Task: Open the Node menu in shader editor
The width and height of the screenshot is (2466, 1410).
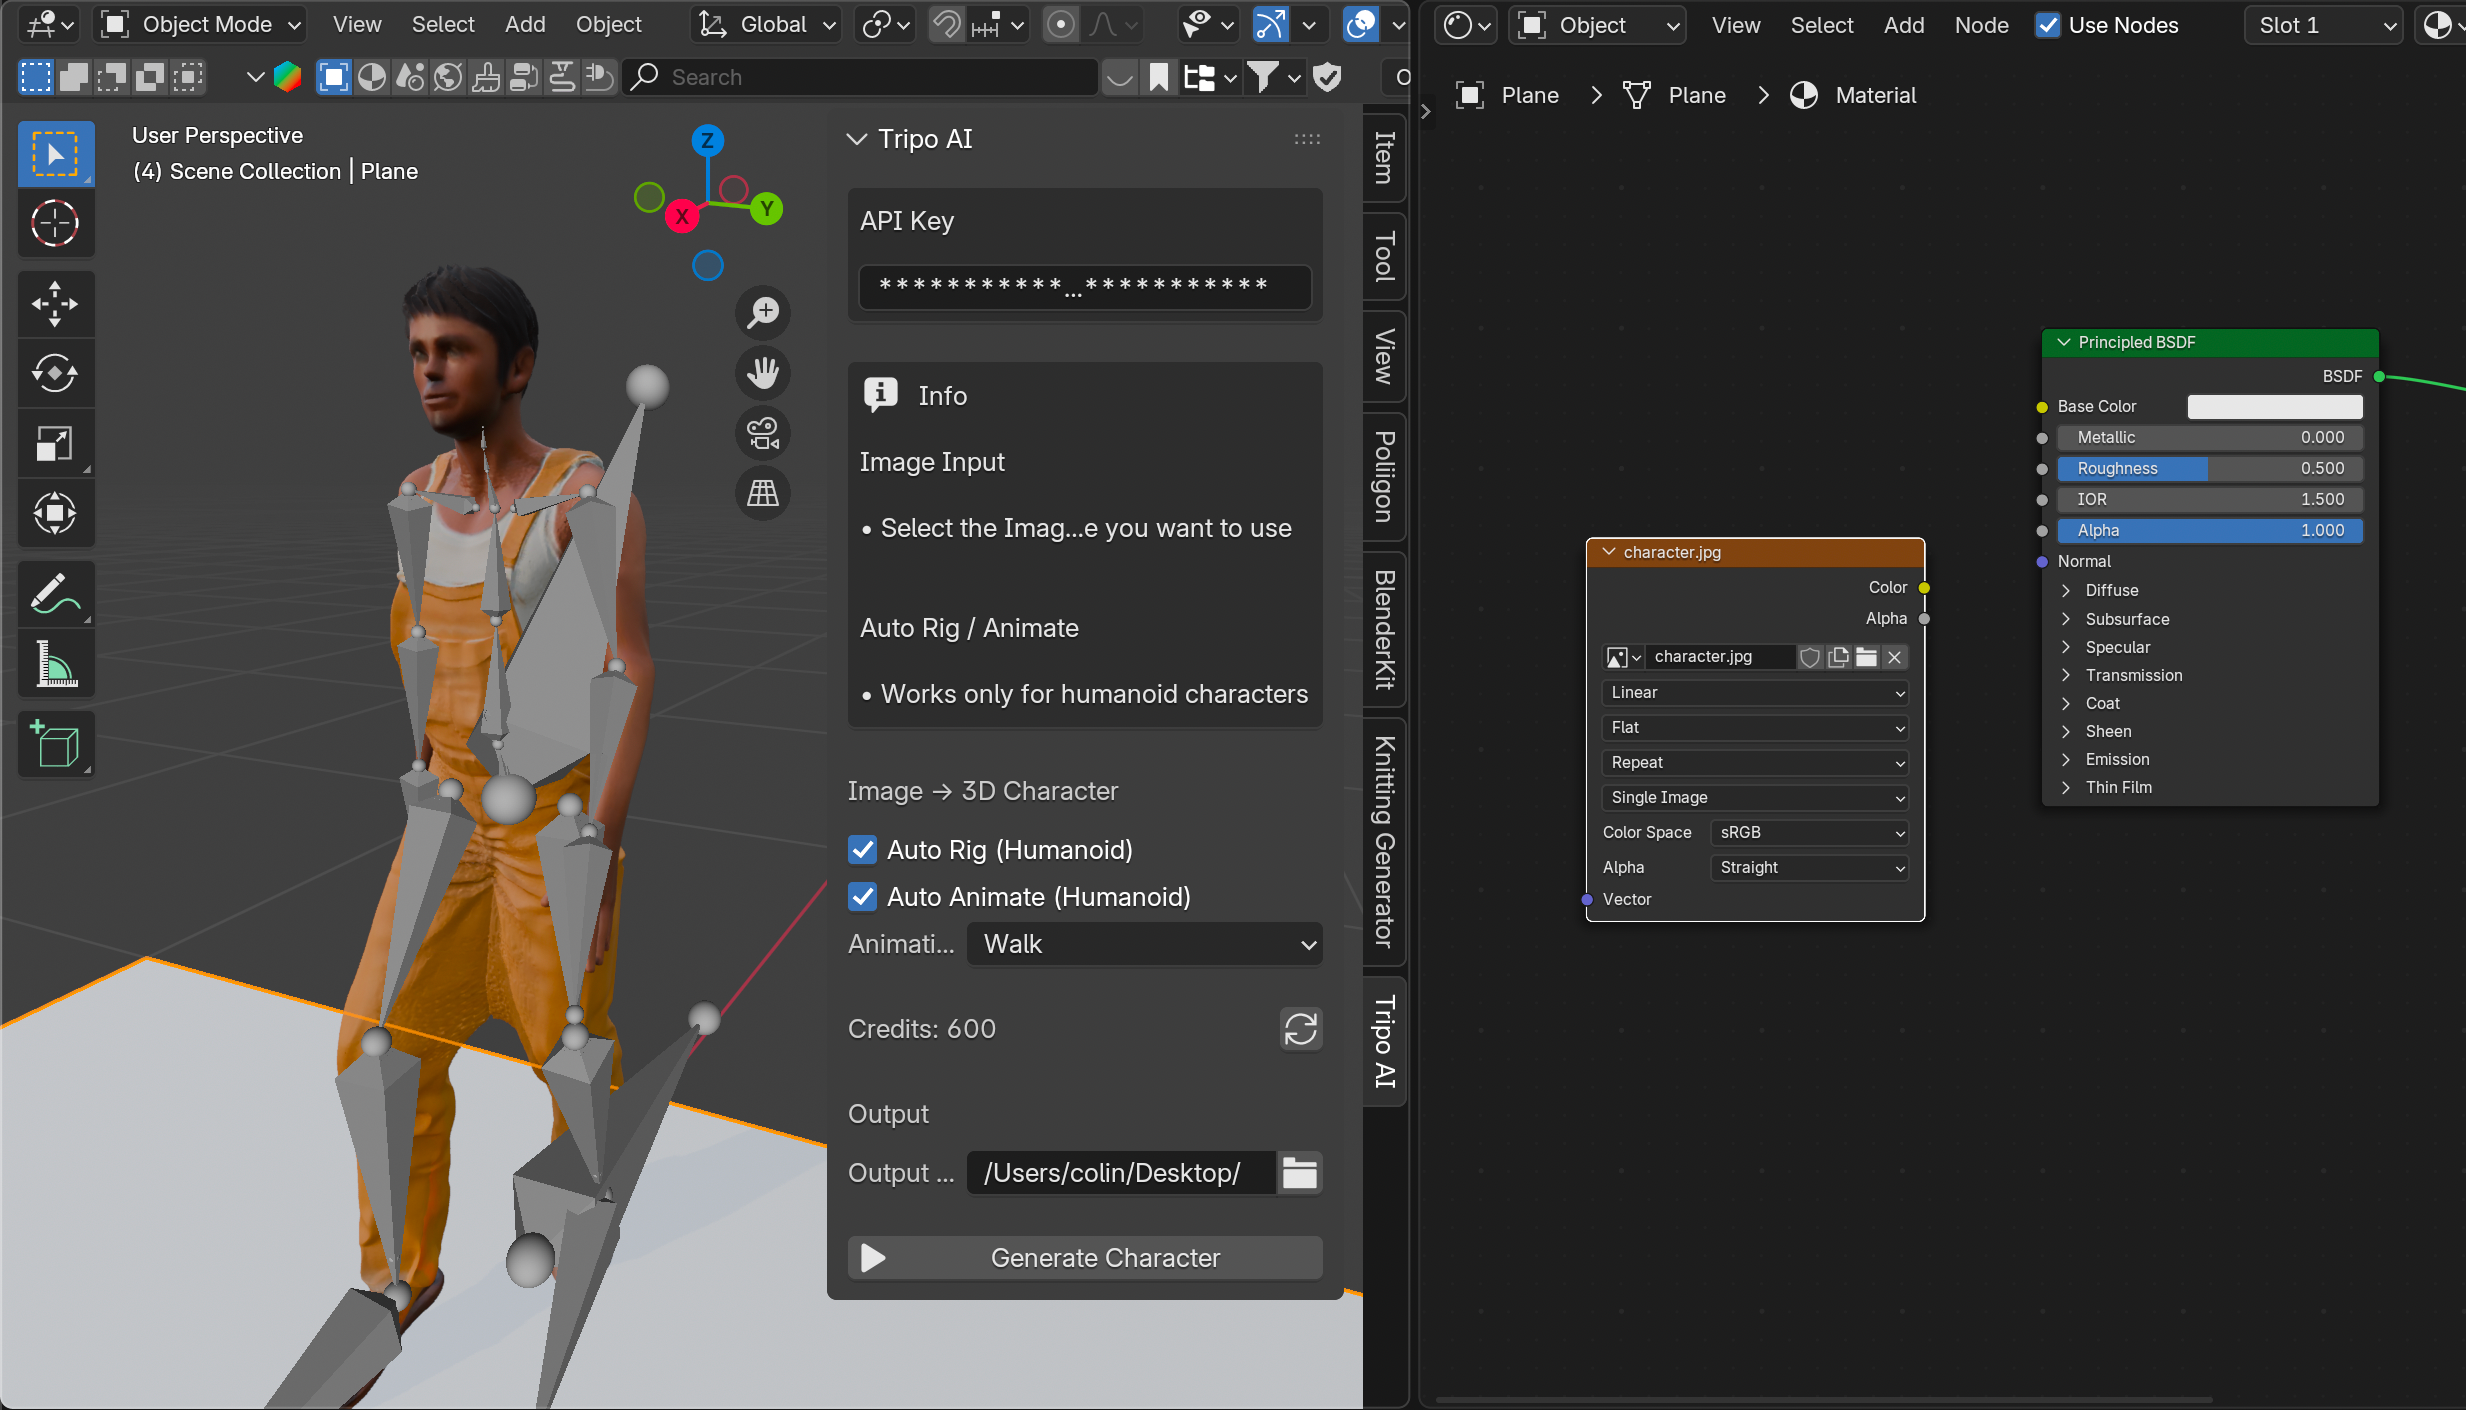Action: tap(1981, 25)
